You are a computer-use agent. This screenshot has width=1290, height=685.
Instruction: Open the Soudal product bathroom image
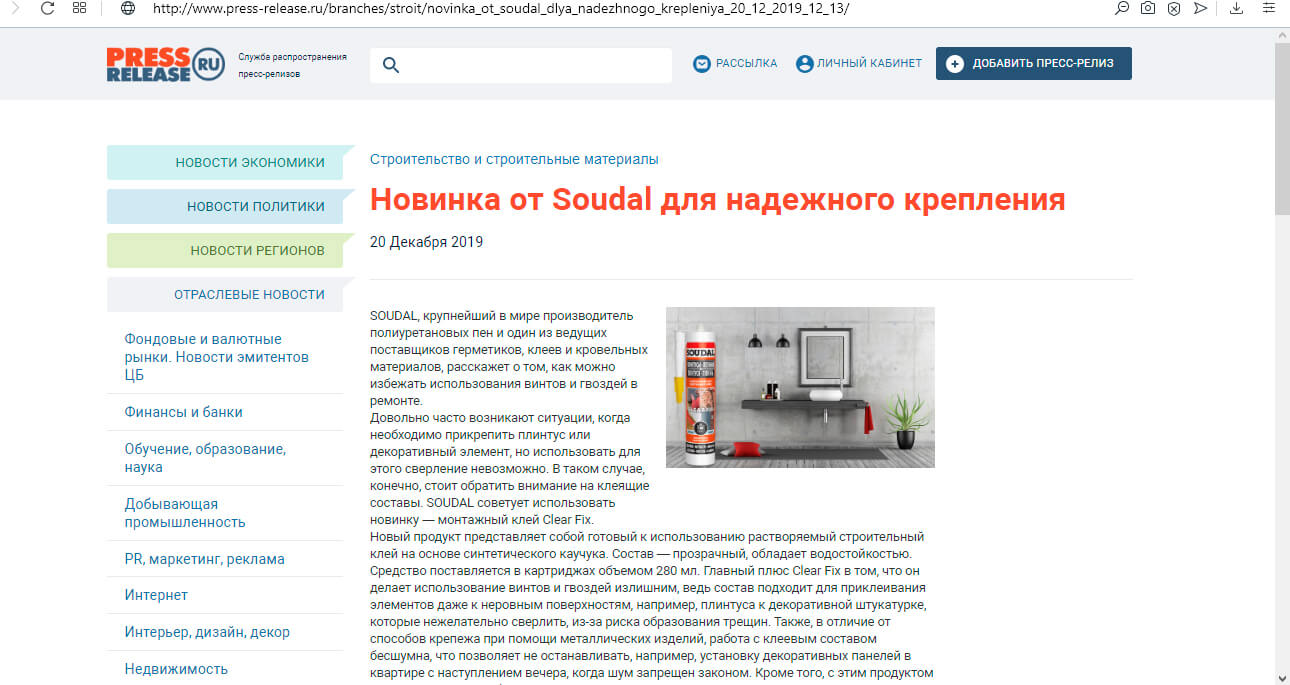800,387
